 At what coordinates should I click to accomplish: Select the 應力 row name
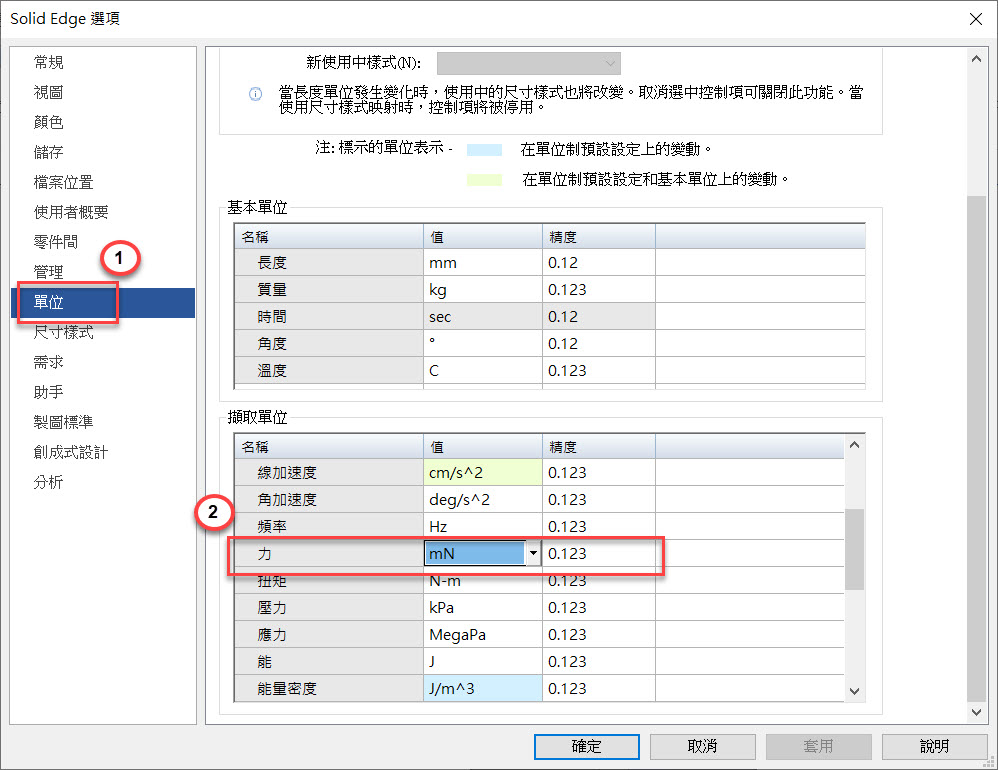click(x=328, y=634)
